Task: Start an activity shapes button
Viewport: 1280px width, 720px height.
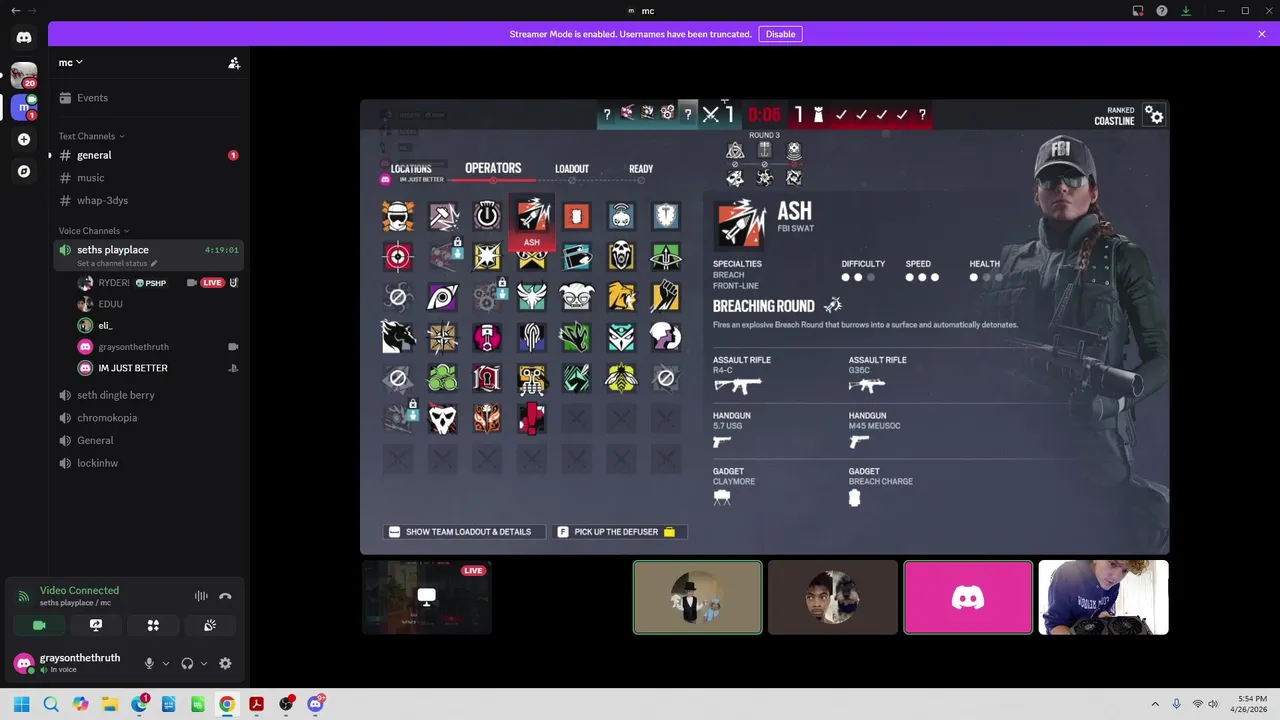Action: click(x=153, y=625)
